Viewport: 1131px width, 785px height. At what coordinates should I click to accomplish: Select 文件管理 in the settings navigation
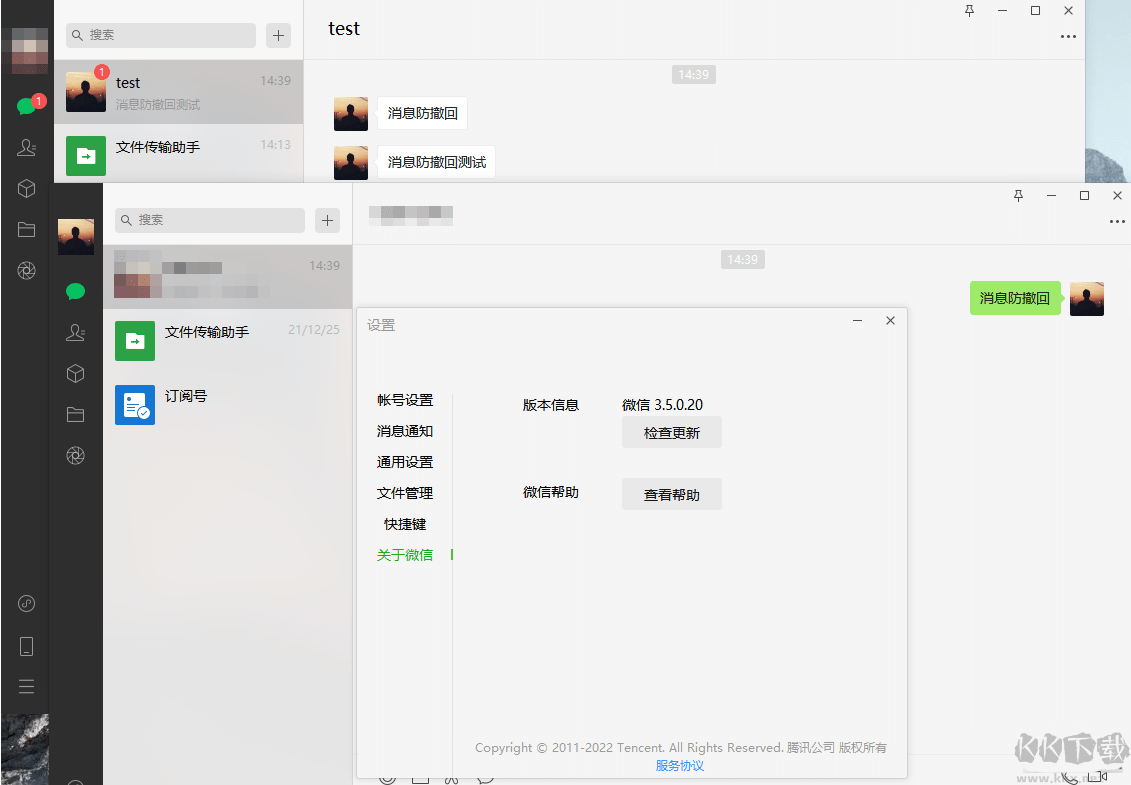[x=405, y=493]
